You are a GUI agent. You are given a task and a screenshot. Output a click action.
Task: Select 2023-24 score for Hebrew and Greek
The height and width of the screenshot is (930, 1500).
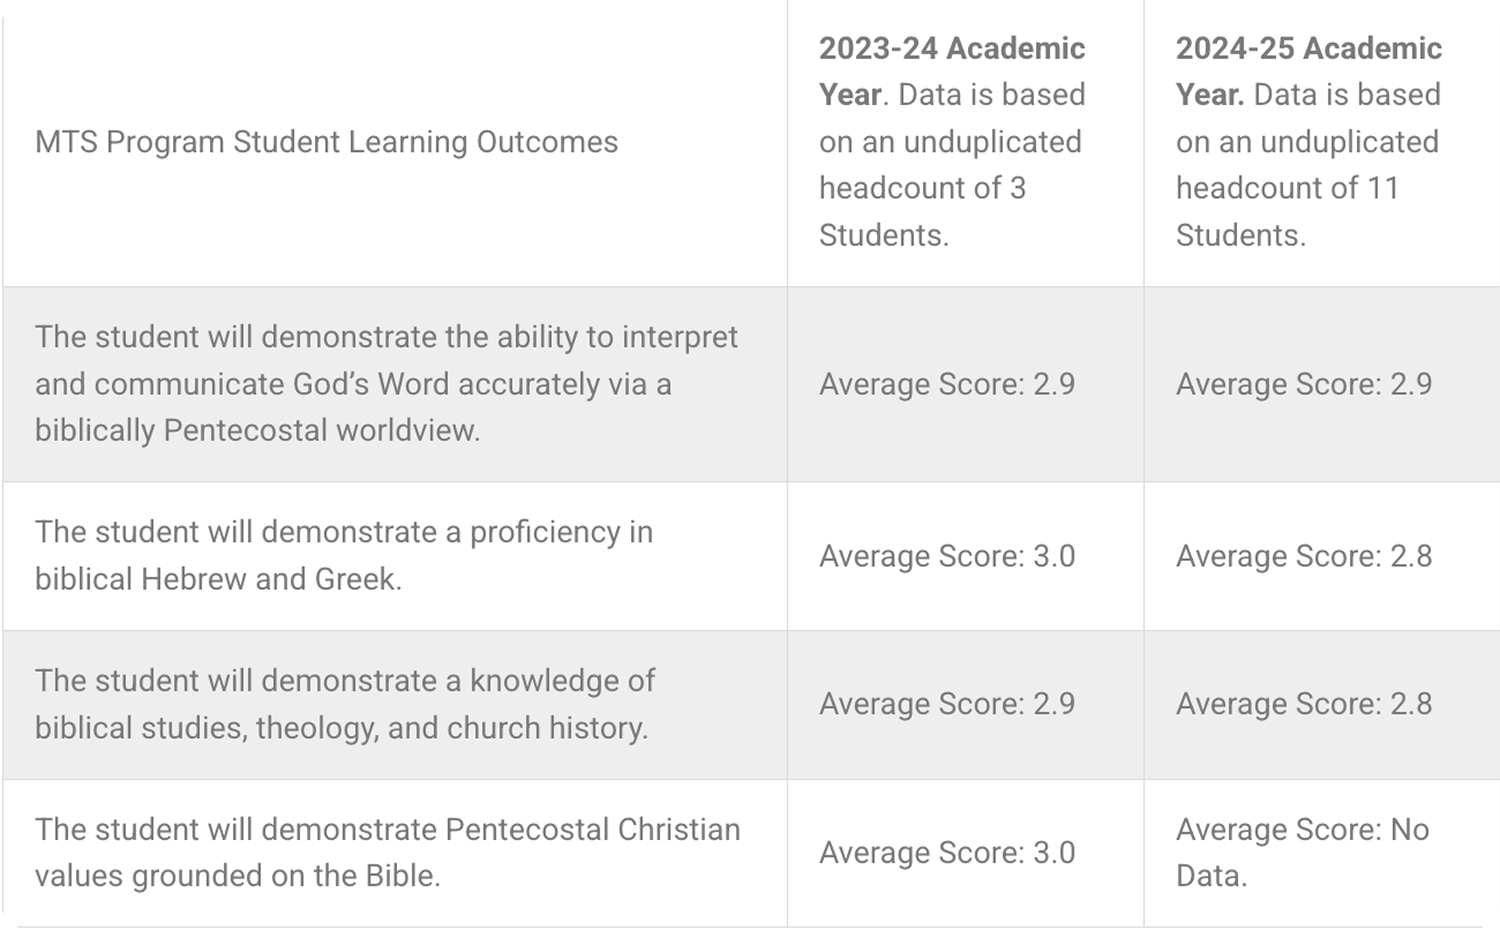946,556
